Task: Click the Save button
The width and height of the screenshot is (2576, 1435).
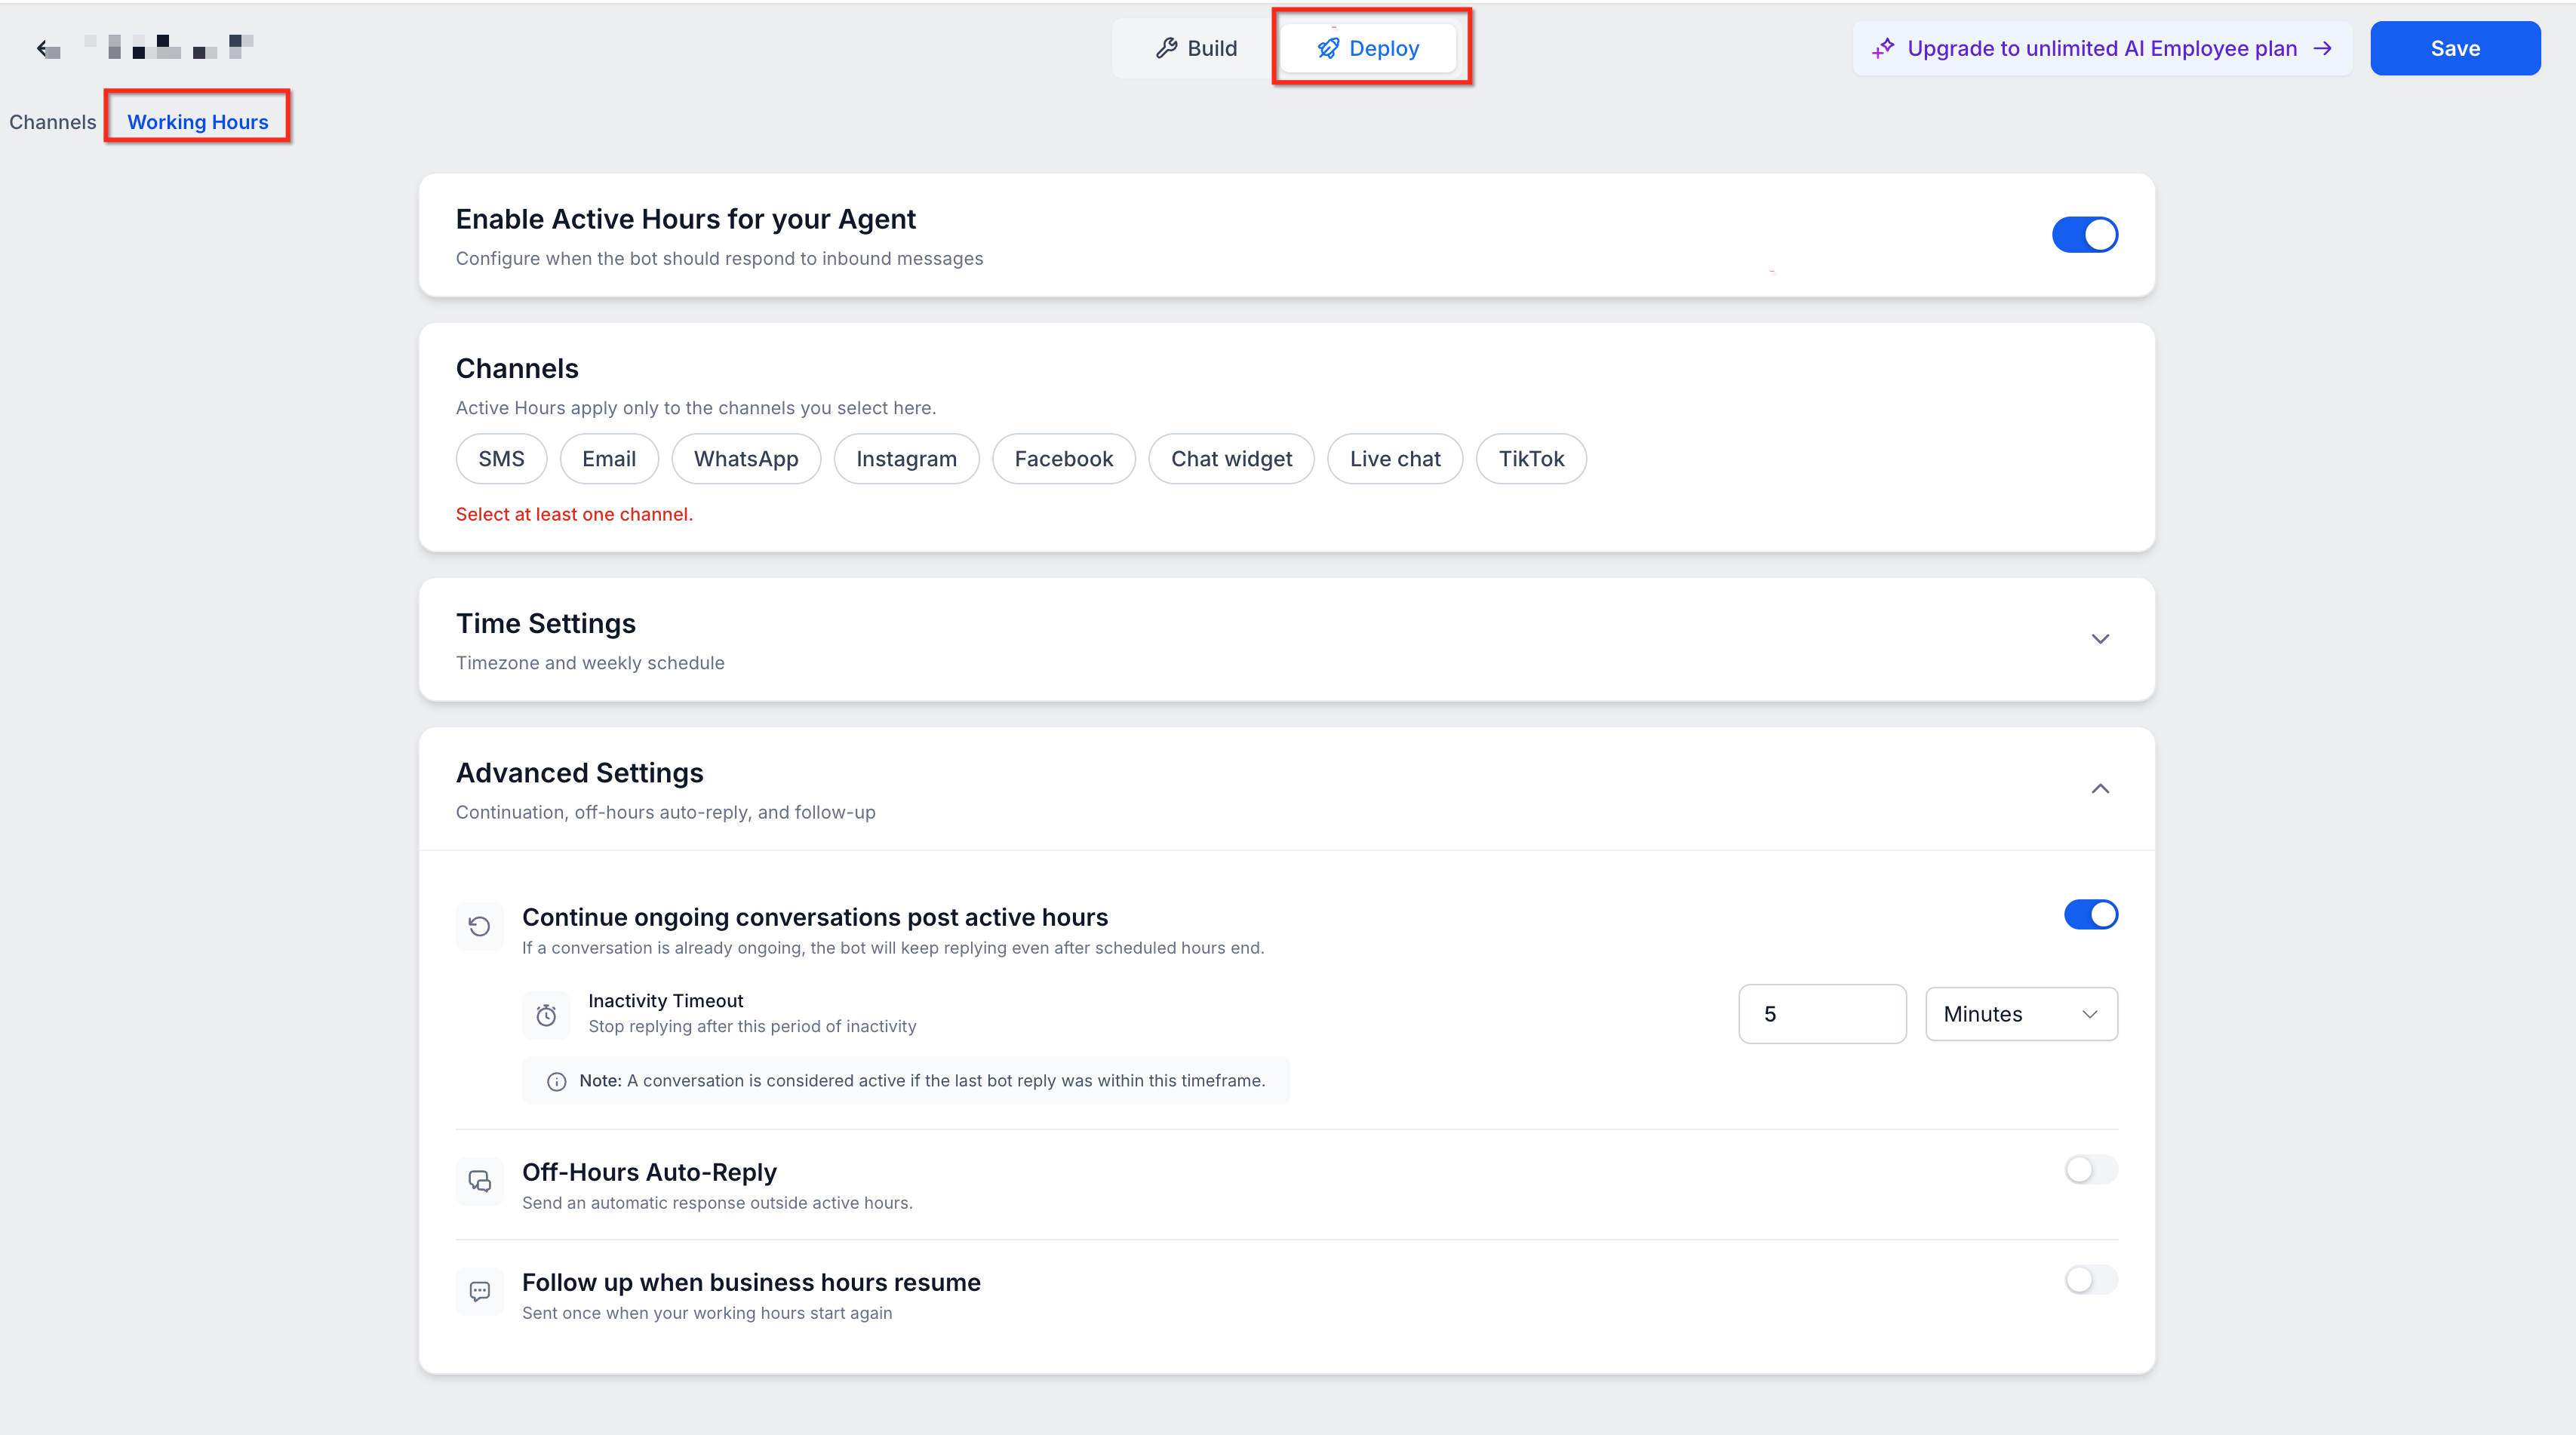Action: pos(2455,48)
